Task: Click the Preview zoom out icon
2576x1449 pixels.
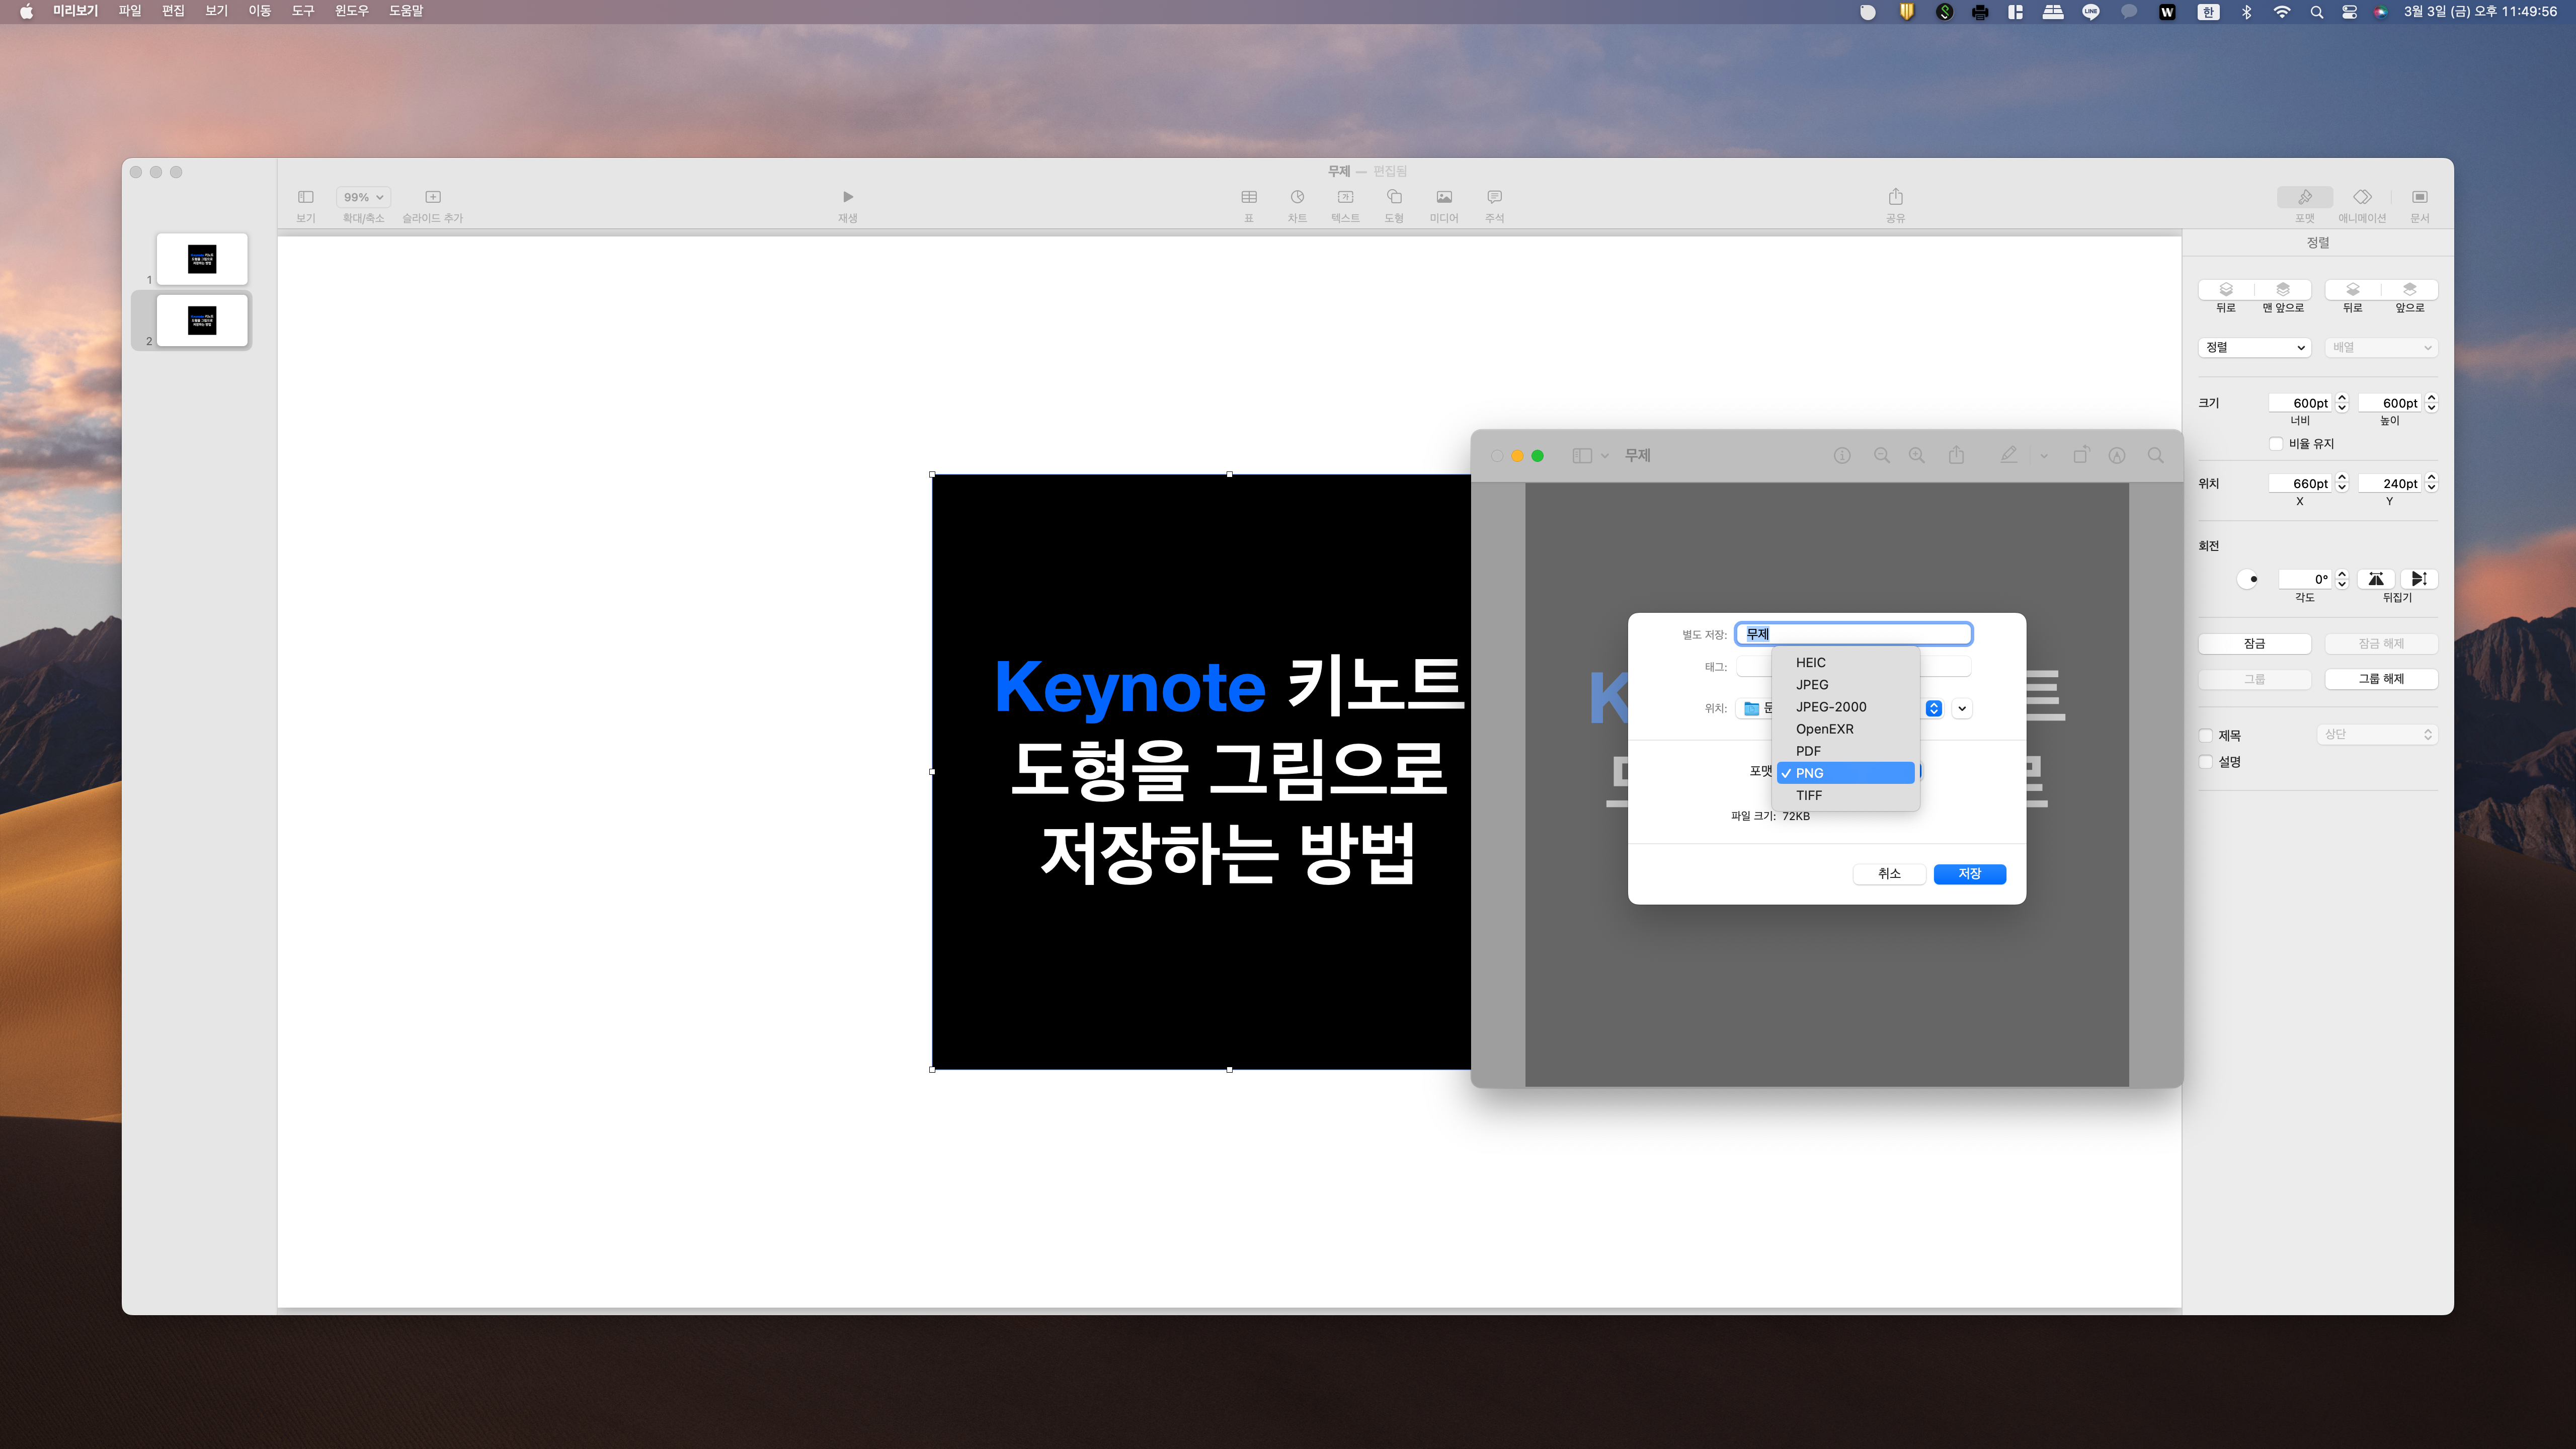Action: coord(1881,455)
